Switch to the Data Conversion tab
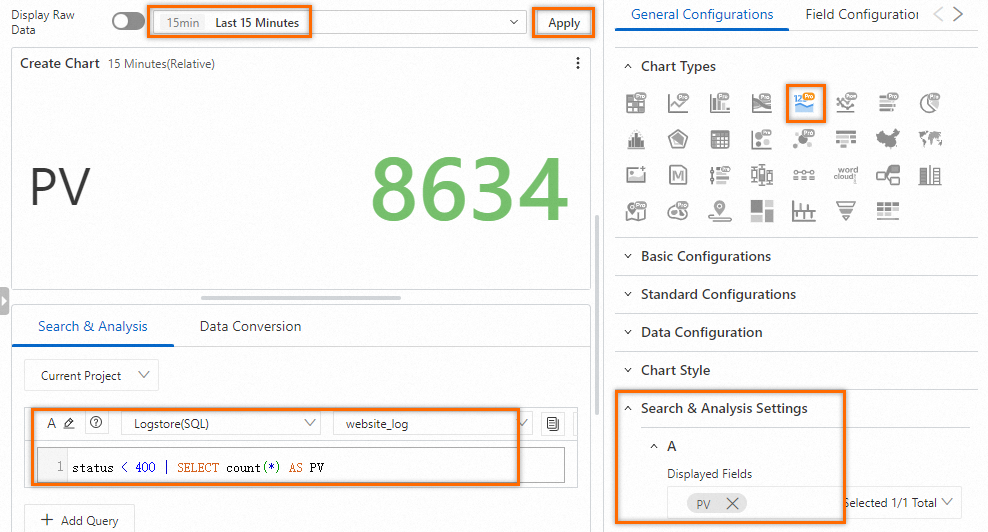Viewport: 988px width, 532px height. coord(250,327)
